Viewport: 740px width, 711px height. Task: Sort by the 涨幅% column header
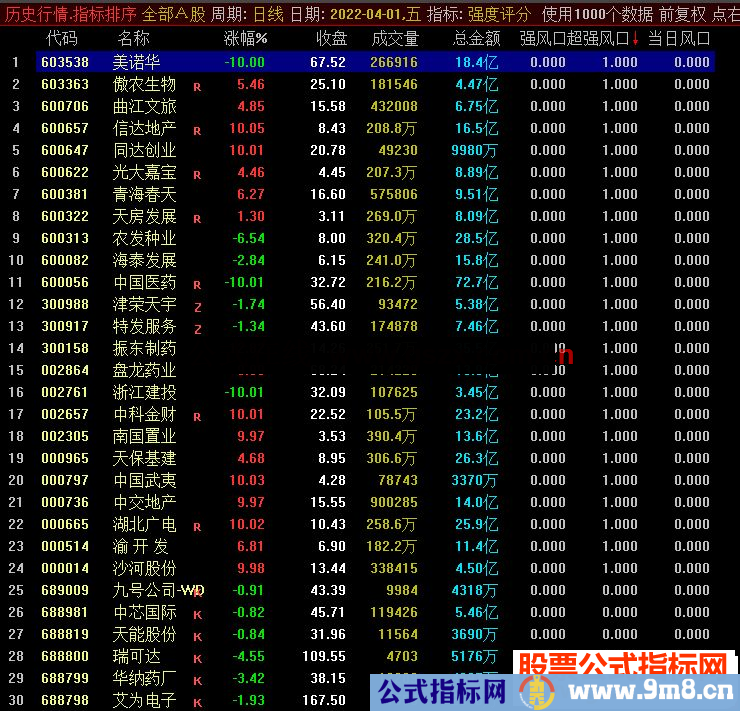point(245,38)
